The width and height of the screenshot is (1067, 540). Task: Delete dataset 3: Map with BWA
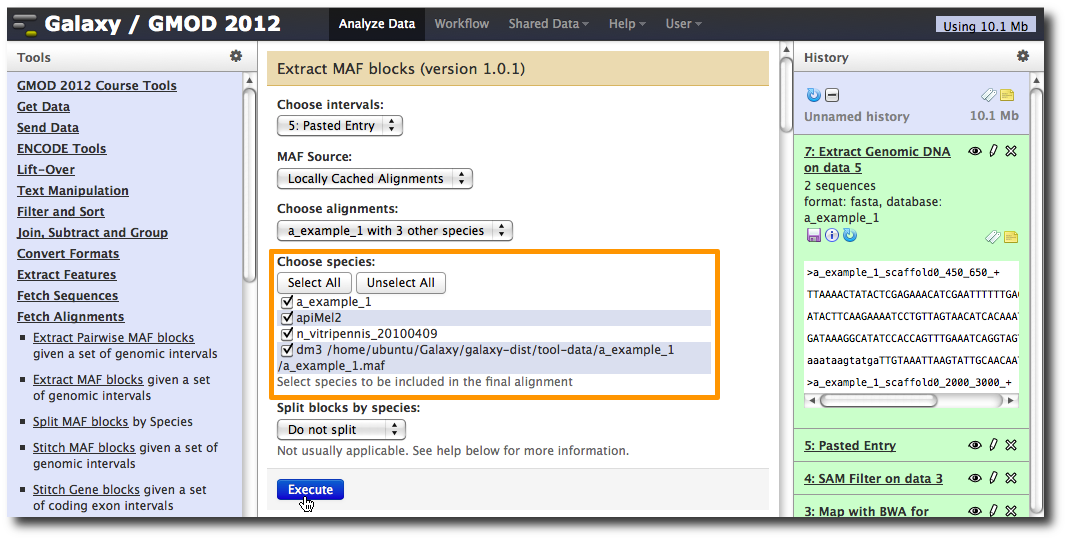[1011, 510]
